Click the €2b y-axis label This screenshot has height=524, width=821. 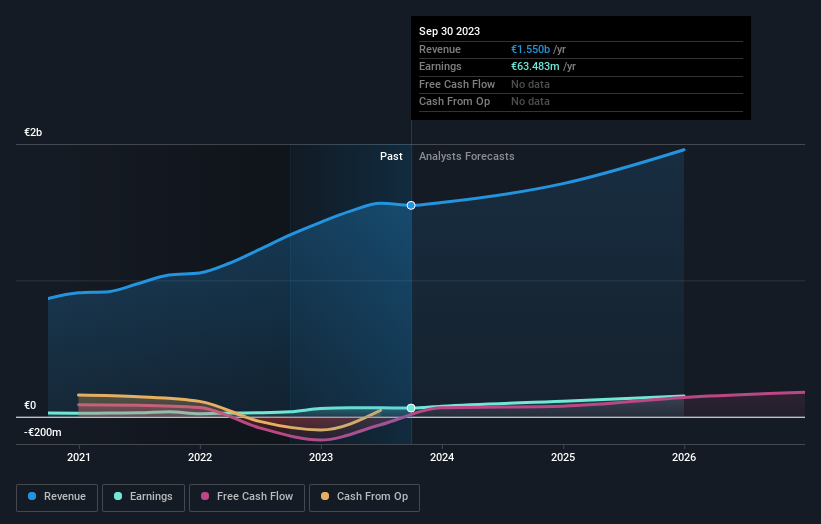[x=33, y=132]
